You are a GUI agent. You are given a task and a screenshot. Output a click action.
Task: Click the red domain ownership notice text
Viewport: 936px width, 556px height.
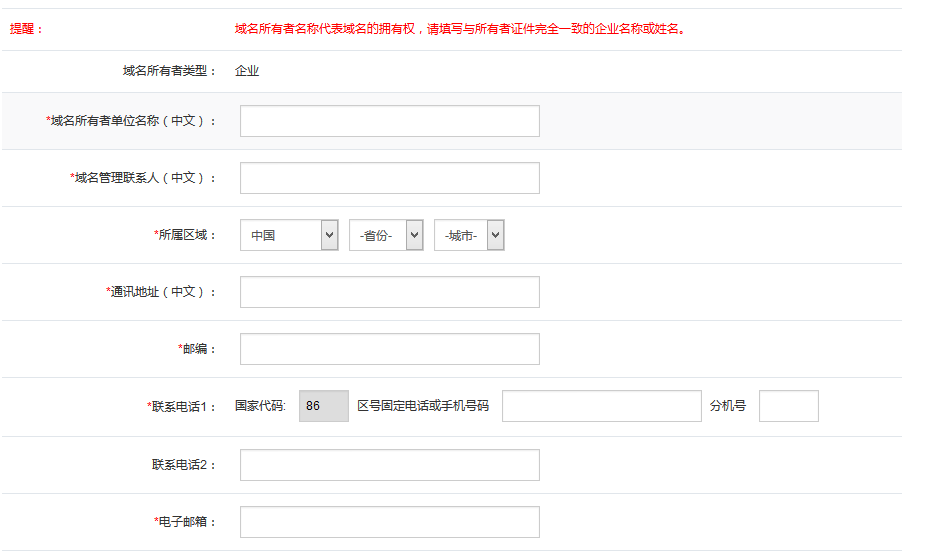[x=460, y=29]
